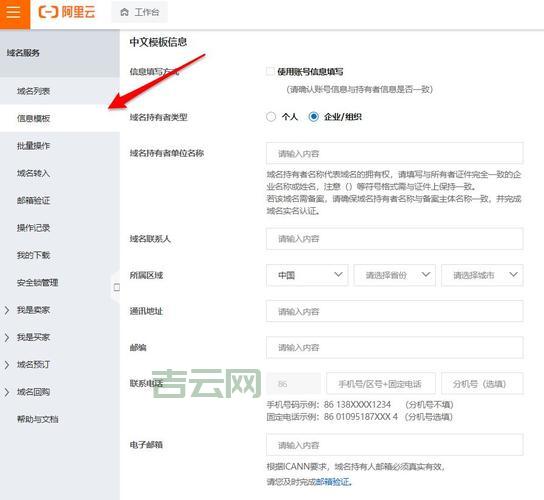Viewport: 544px width, 500px height.
Task: Open 请选择省份 dropdown
Action: [394, 276]
